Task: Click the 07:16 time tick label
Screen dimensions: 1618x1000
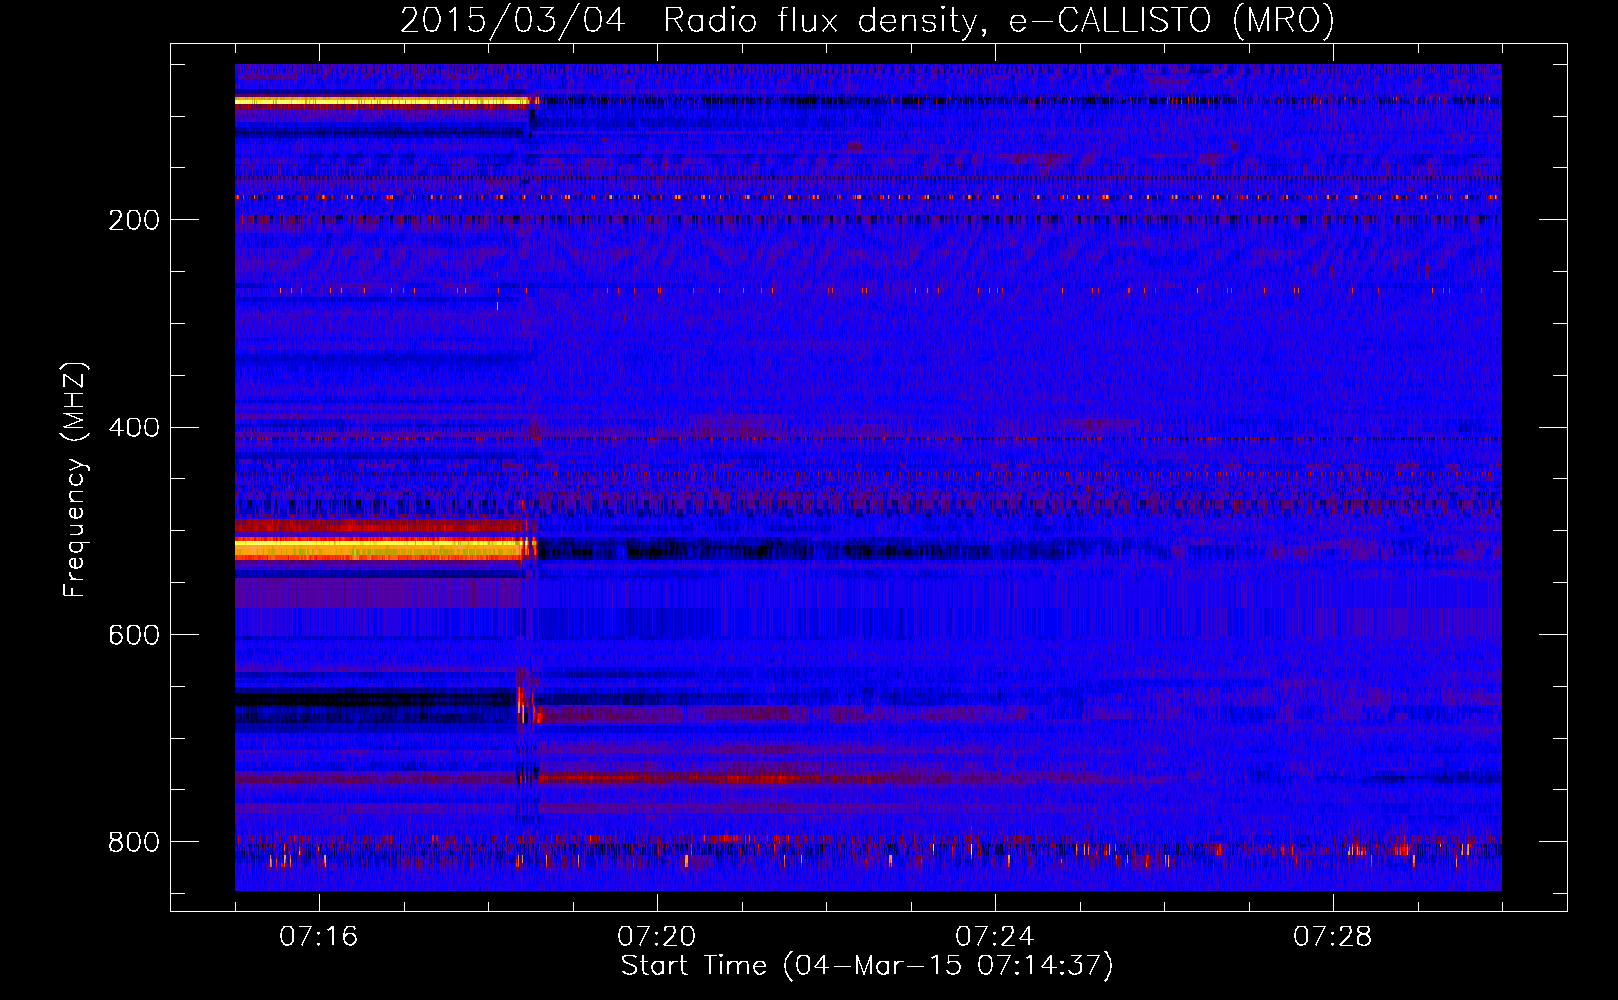Action: 319,937
